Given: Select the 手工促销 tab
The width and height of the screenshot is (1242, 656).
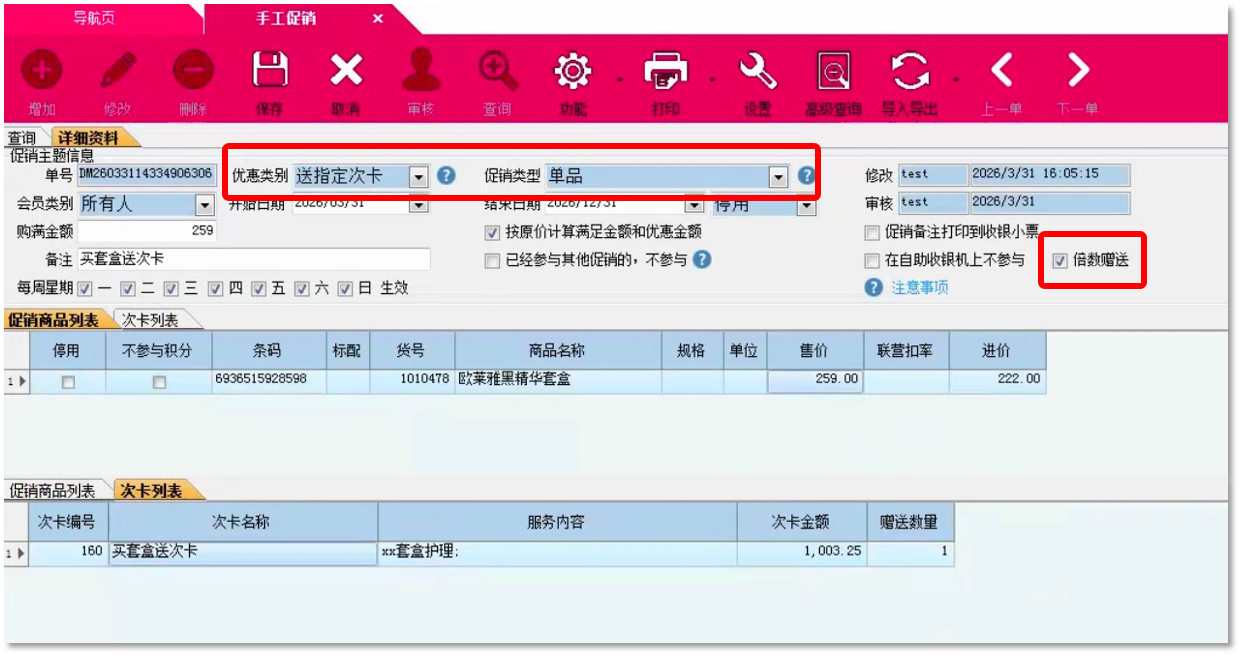Looking at the screenshot, I should coord(287,19).
